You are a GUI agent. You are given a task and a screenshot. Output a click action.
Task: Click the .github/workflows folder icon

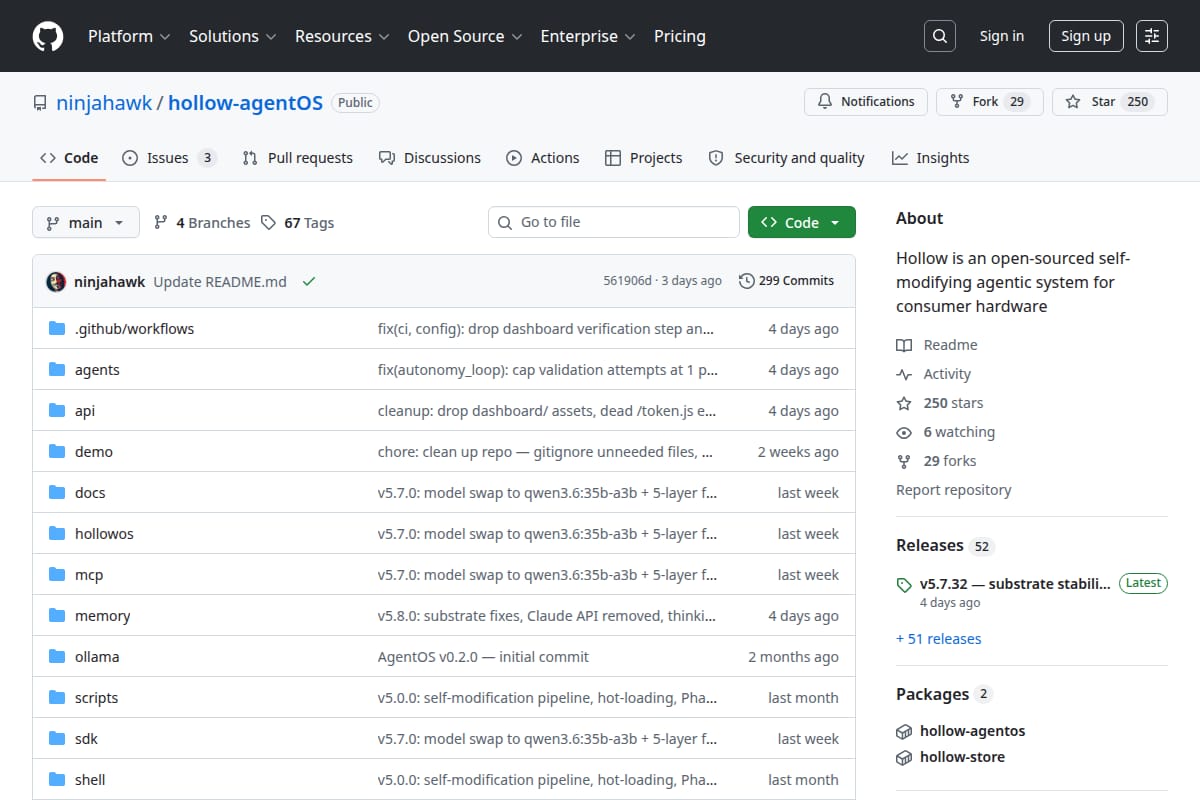coord(57,329)
